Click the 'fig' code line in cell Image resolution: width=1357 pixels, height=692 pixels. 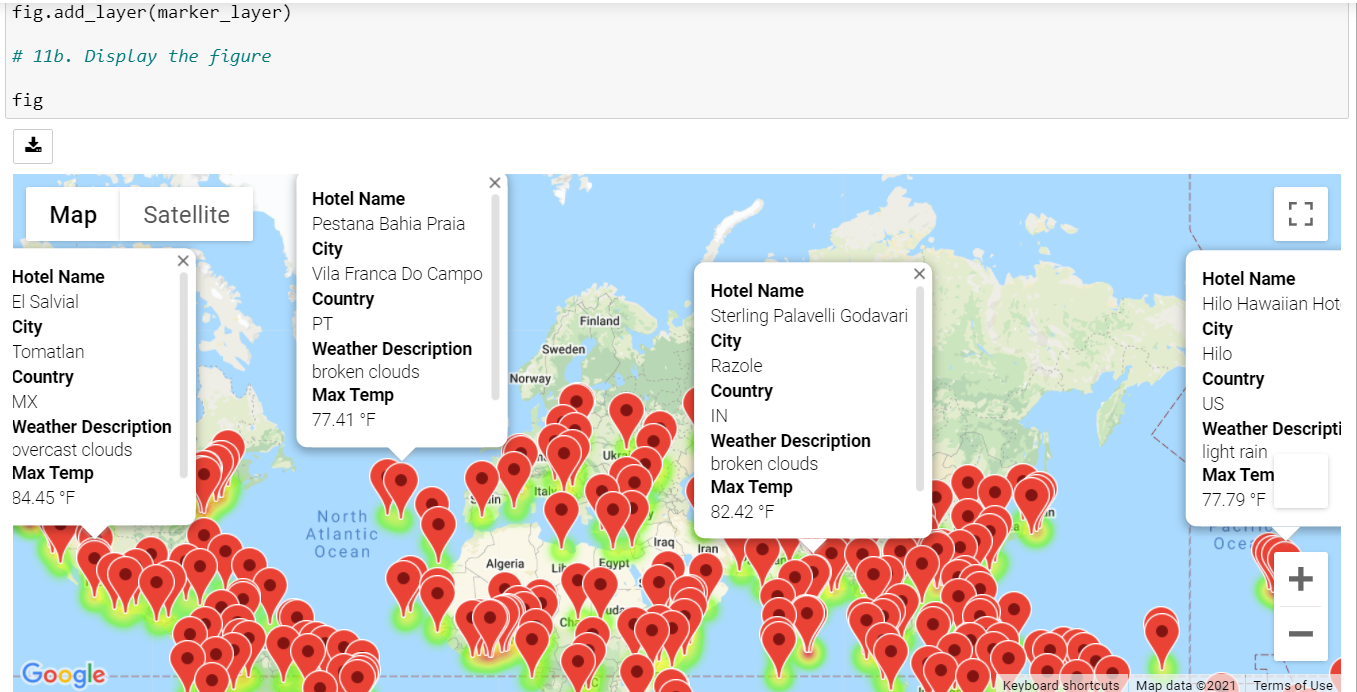click(x=28, y=100)
